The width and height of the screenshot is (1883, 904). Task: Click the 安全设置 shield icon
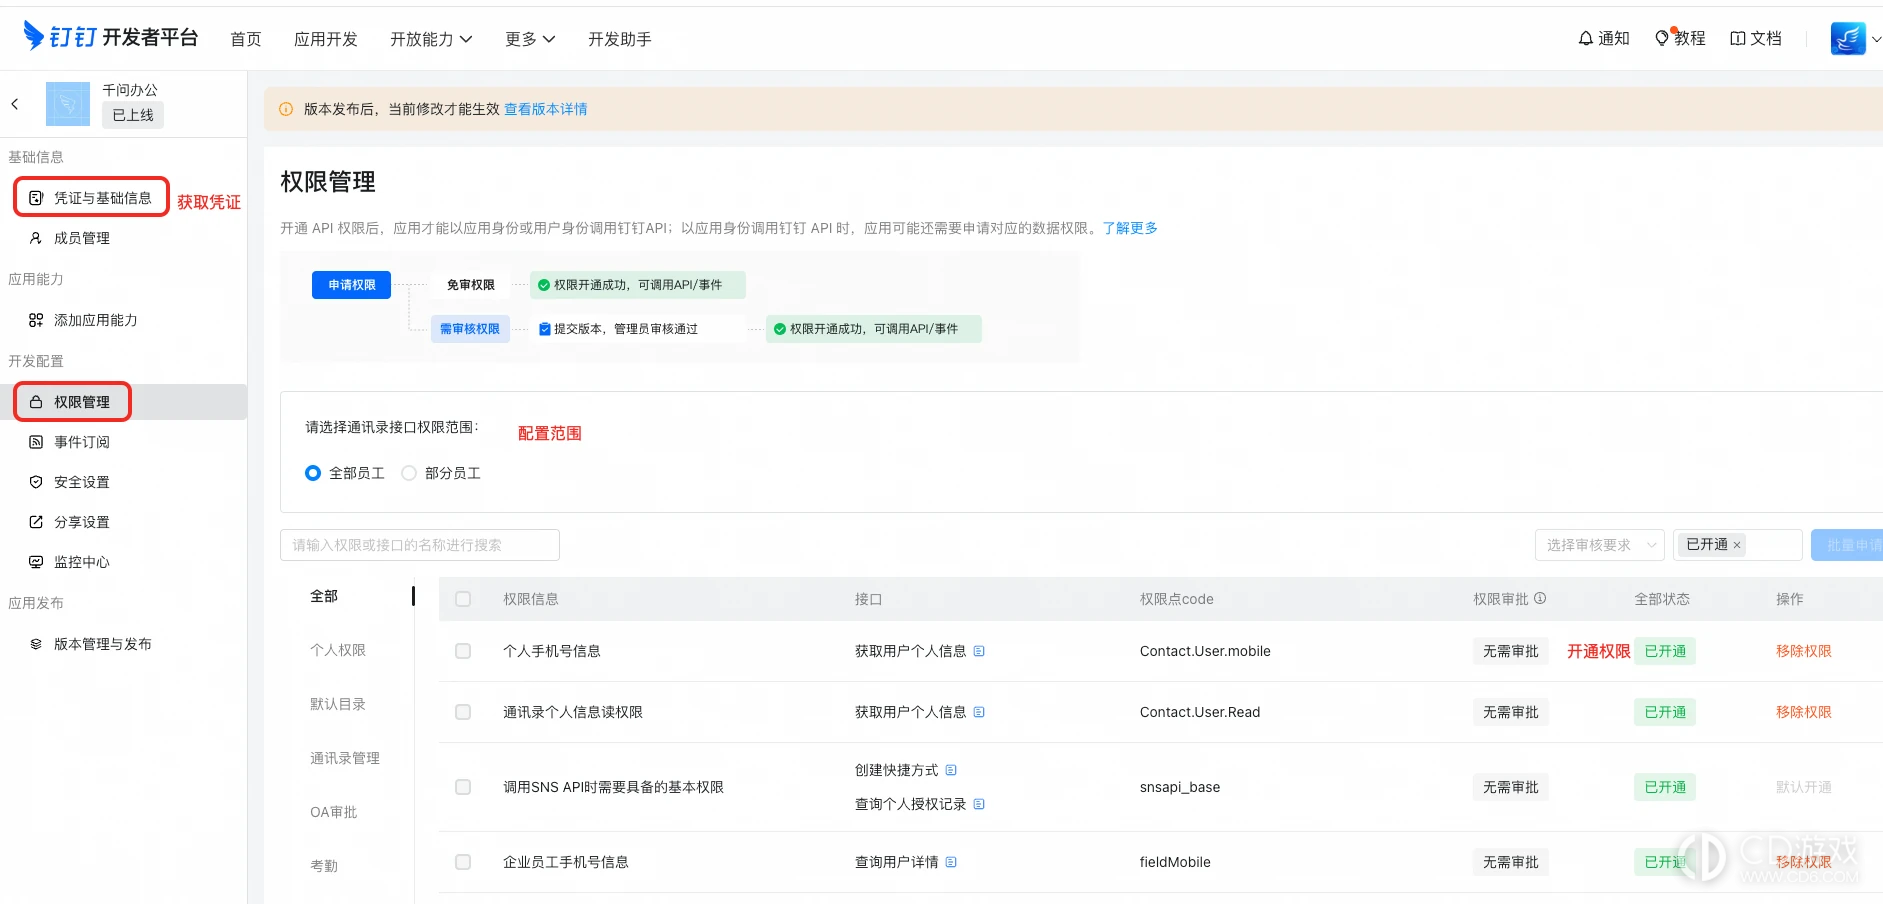pos(36,482)
